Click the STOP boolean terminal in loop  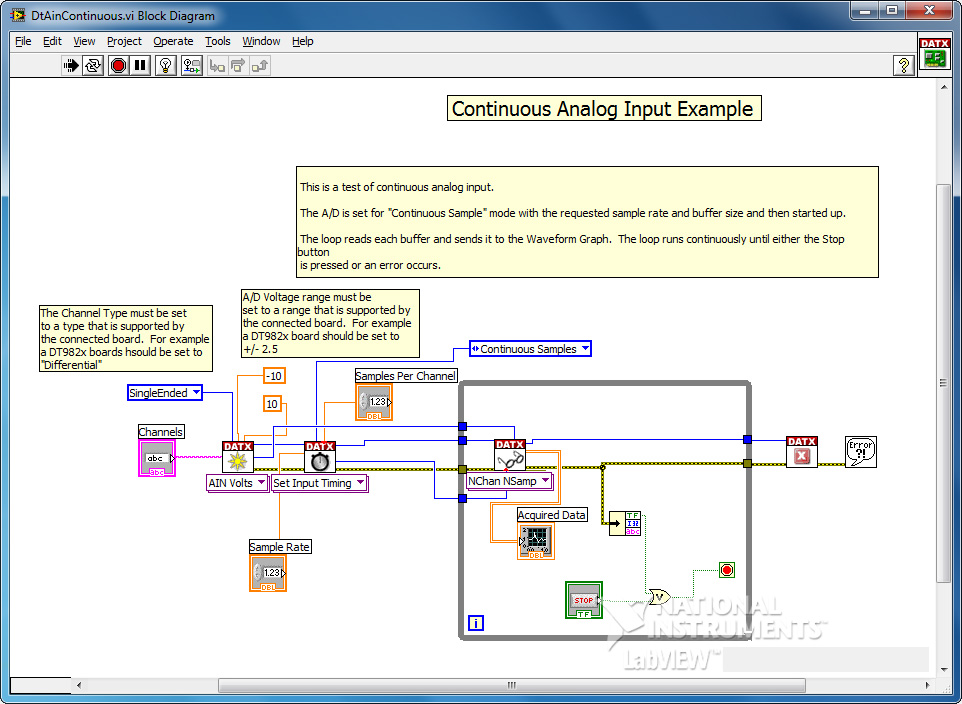click(x=584, y=600)
